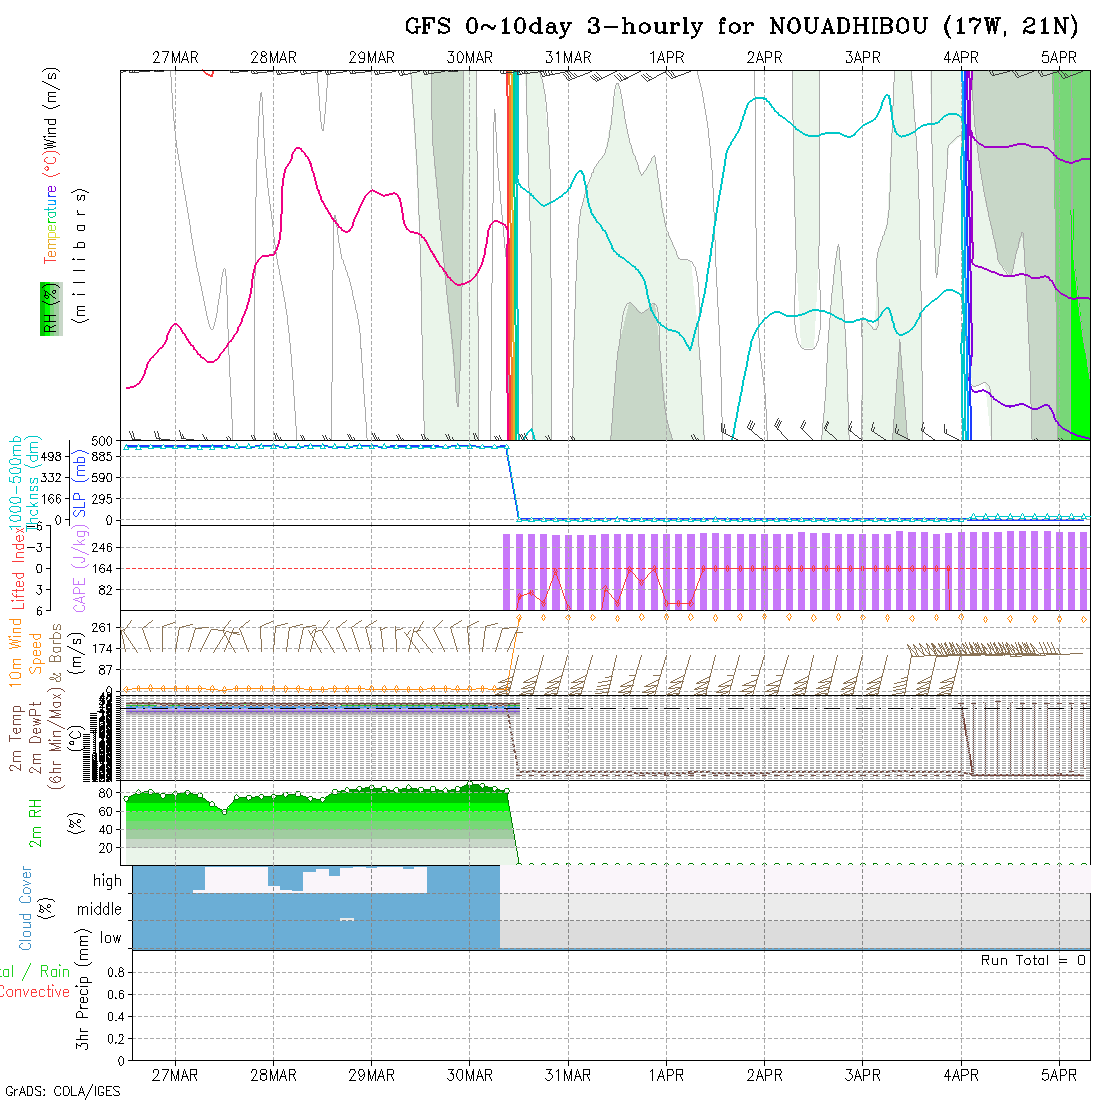Click the 4APR date on the top axis

(961, 58)
